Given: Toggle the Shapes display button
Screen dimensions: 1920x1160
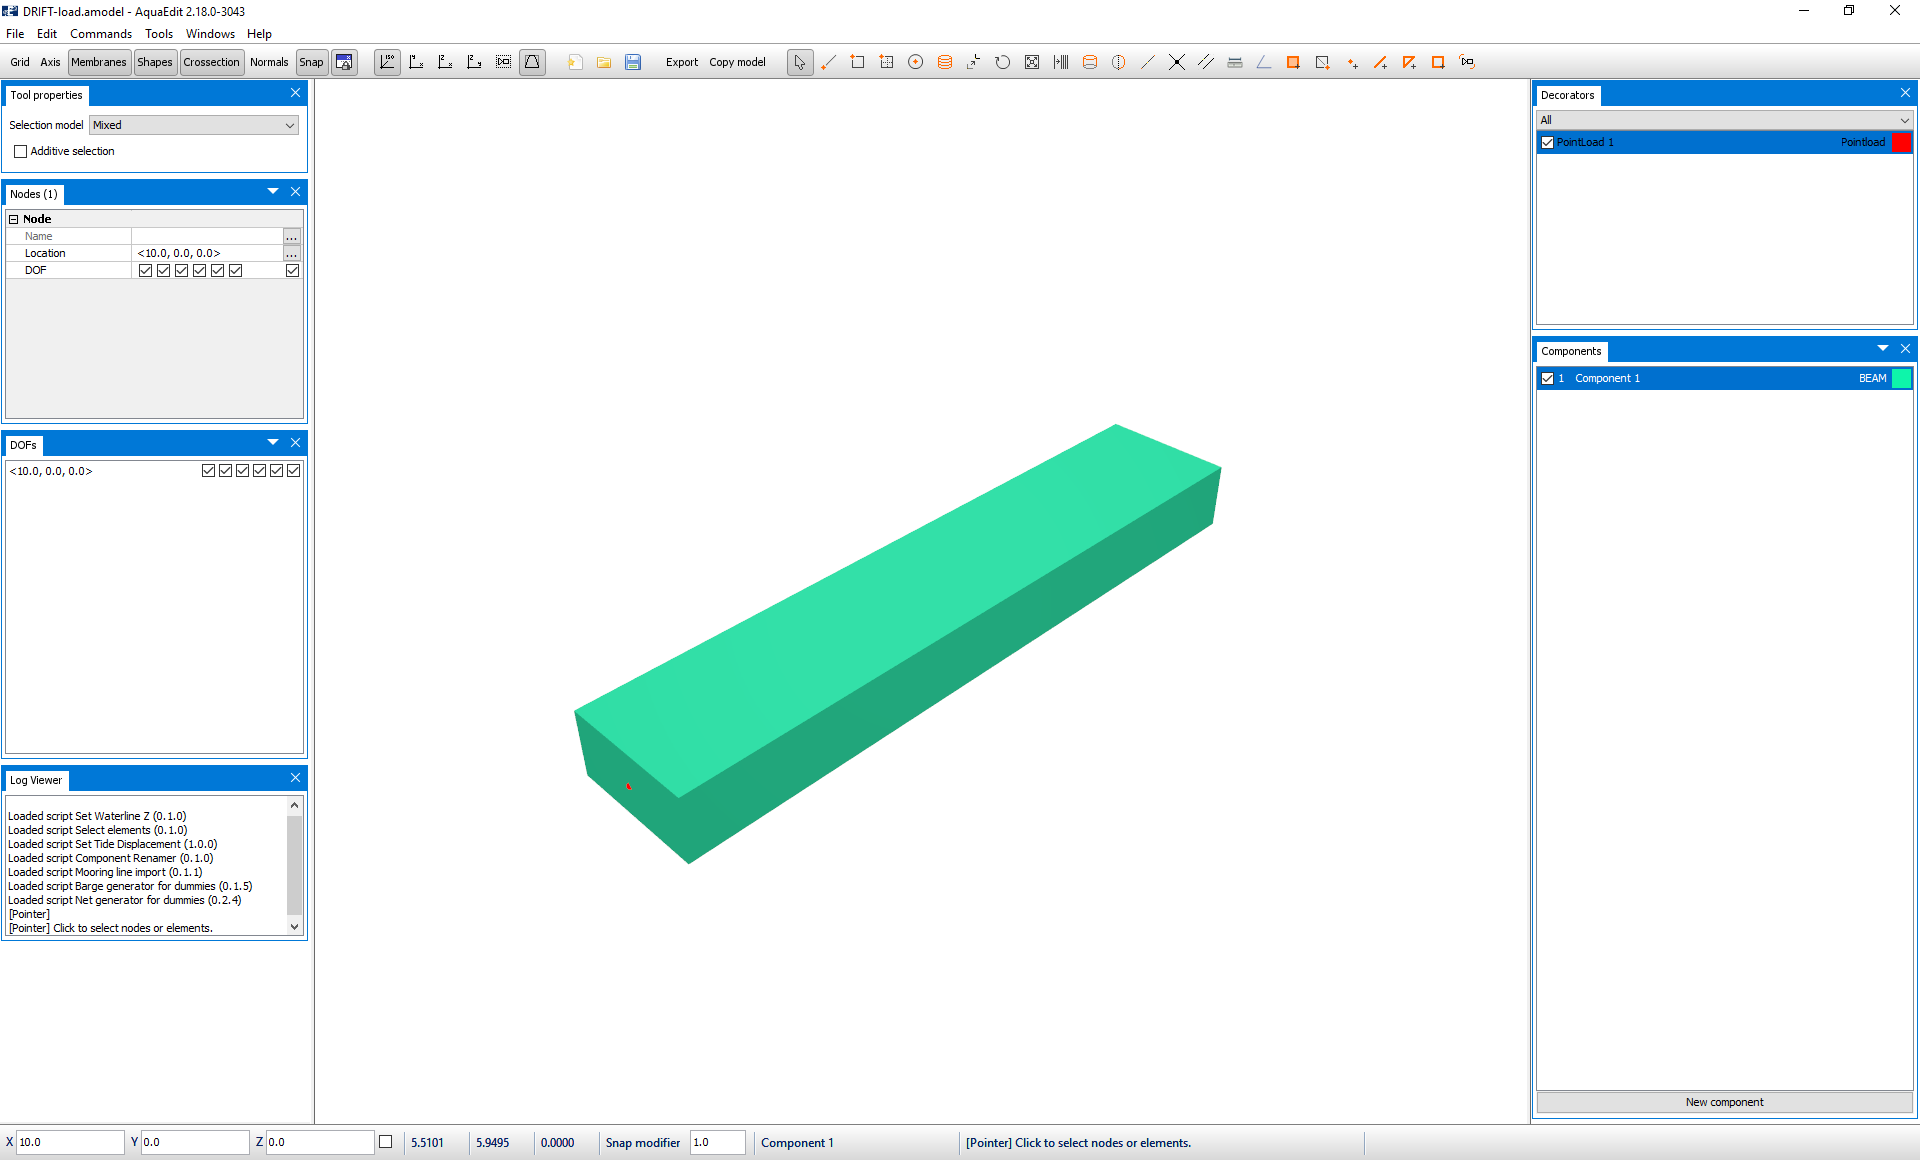Looking at the screenshot, I should click(x=155, y=62).
